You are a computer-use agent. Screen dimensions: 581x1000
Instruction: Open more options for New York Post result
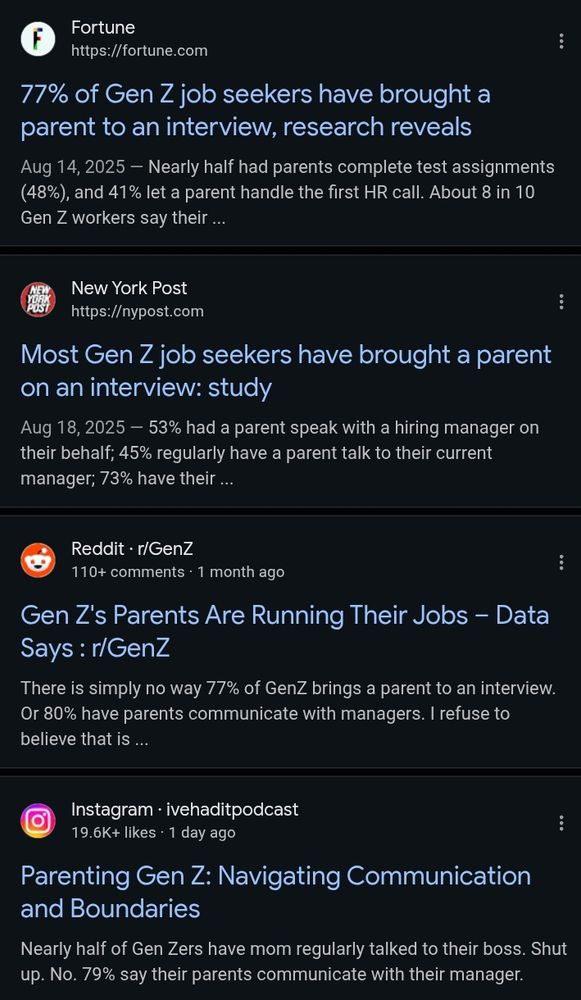point(561,302)
